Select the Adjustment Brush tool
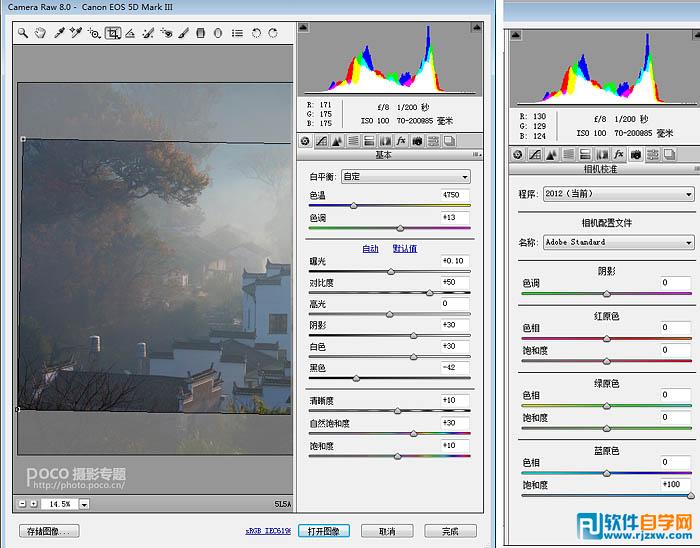This screenshot has width=700, height=548. click(183, 33)
